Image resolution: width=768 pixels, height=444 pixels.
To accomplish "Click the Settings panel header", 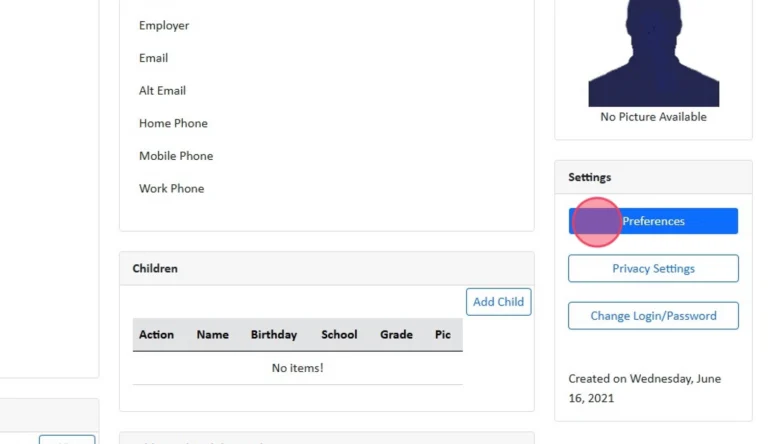I will click(x=589, y=177).
